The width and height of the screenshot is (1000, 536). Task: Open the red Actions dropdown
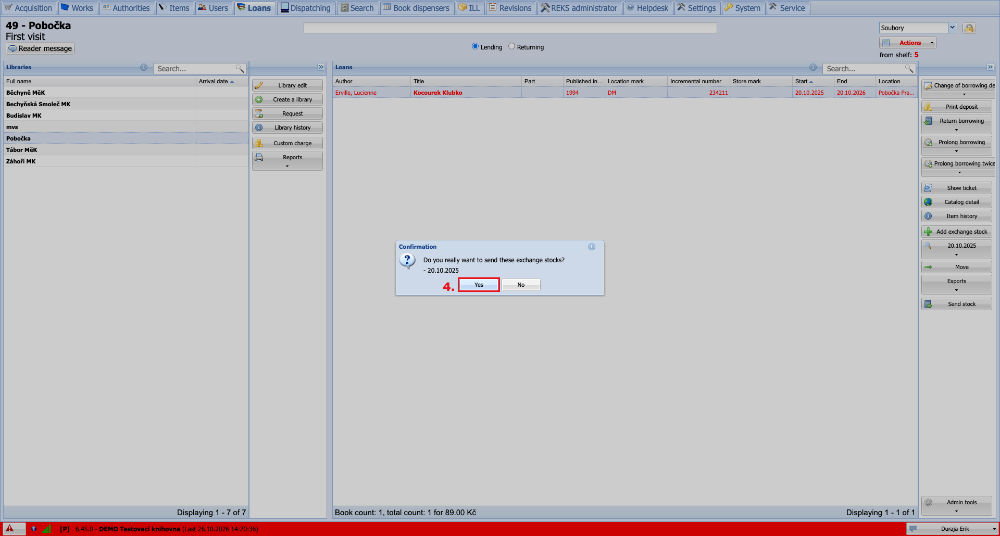point(908,43)
